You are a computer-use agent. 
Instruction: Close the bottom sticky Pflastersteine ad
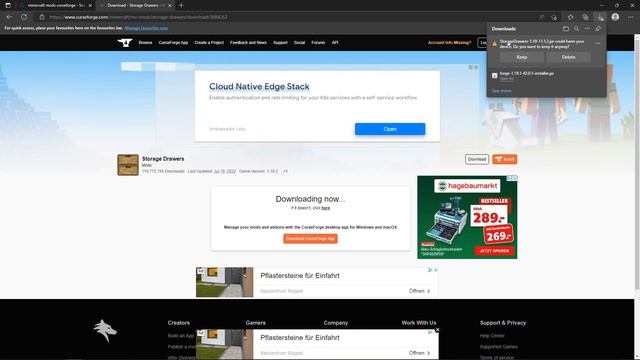click(437, 330)
